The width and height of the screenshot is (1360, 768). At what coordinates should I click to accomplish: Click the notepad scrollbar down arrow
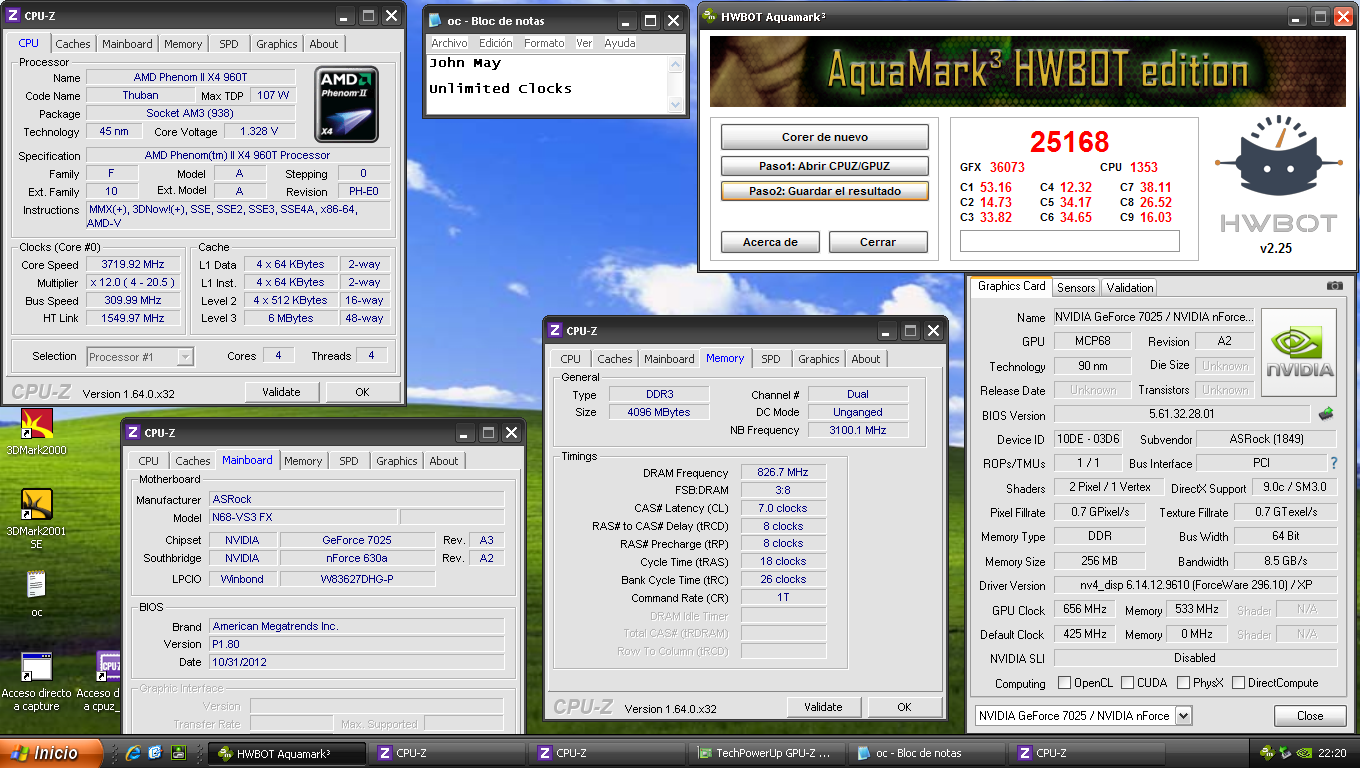coord(675,104)
